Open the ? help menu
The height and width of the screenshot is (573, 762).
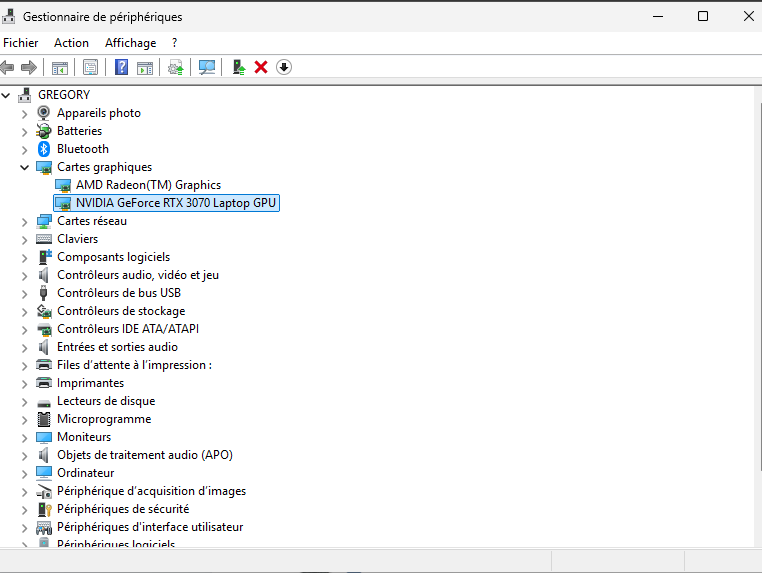174,43
